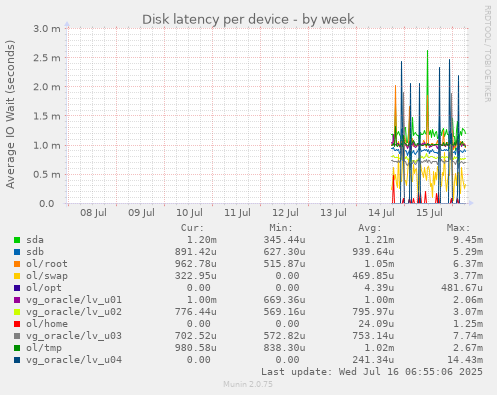Click the vg_oracle/lv_u02 lime swatch

[x=17, y=312]
